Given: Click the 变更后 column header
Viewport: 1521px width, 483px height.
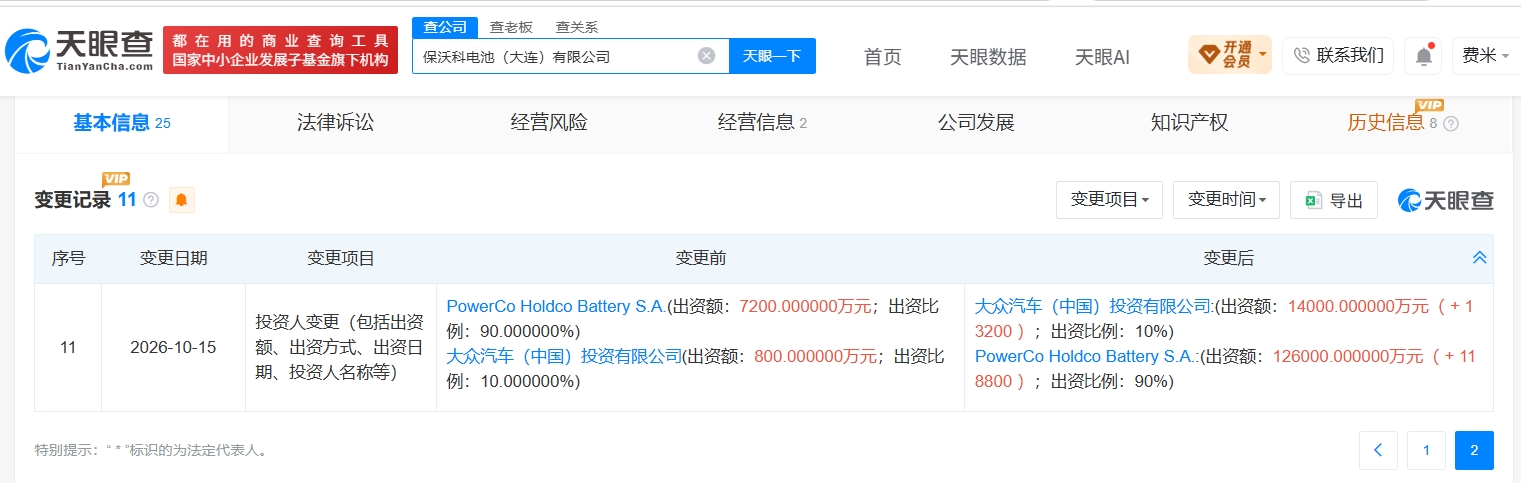Looking at the screenshot, I should [1229, 258].
